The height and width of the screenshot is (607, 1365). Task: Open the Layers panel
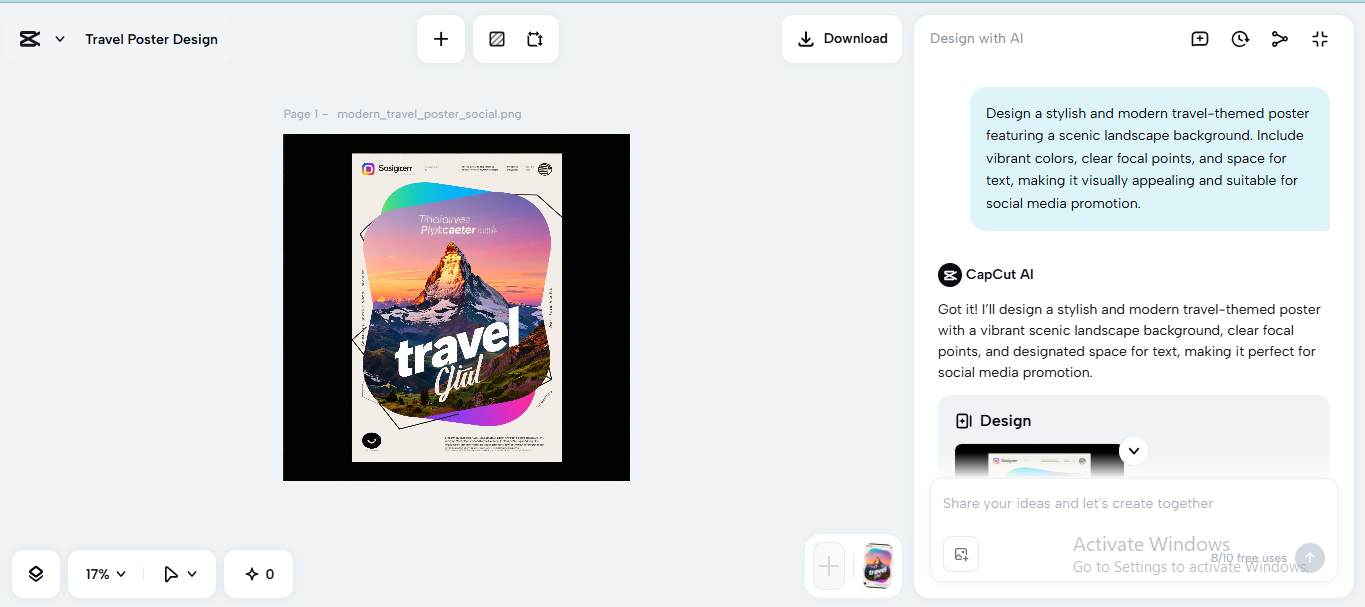(36, 574)
